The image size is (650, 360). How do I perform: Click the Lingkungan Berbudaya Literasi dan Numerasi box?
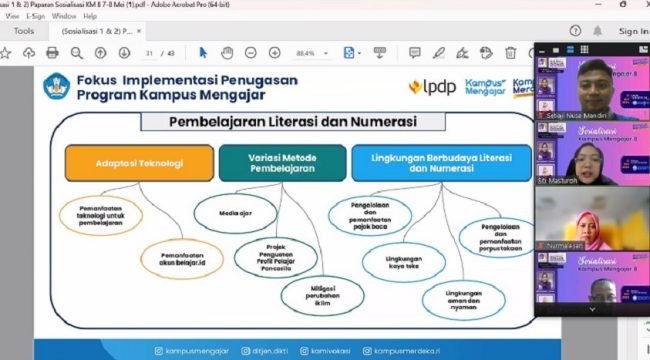coord(441,163)
